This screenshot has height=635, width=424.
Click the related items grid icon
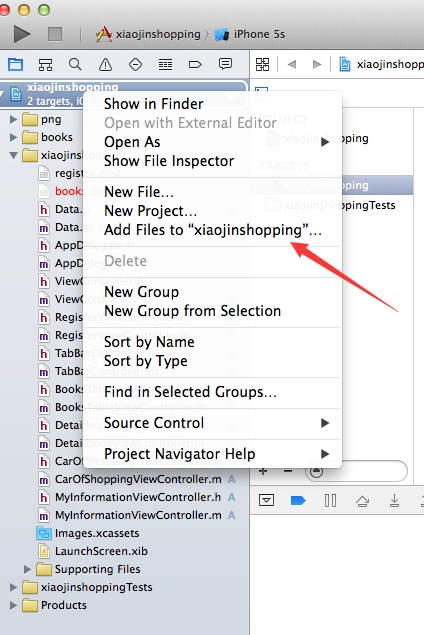pos(262,64)
